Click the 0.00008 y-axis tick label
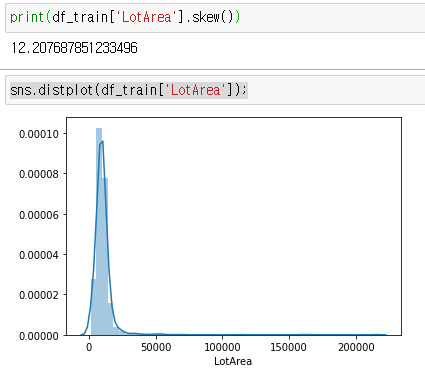The width and height of the screenshot is (425, 381). pos(39,174)
